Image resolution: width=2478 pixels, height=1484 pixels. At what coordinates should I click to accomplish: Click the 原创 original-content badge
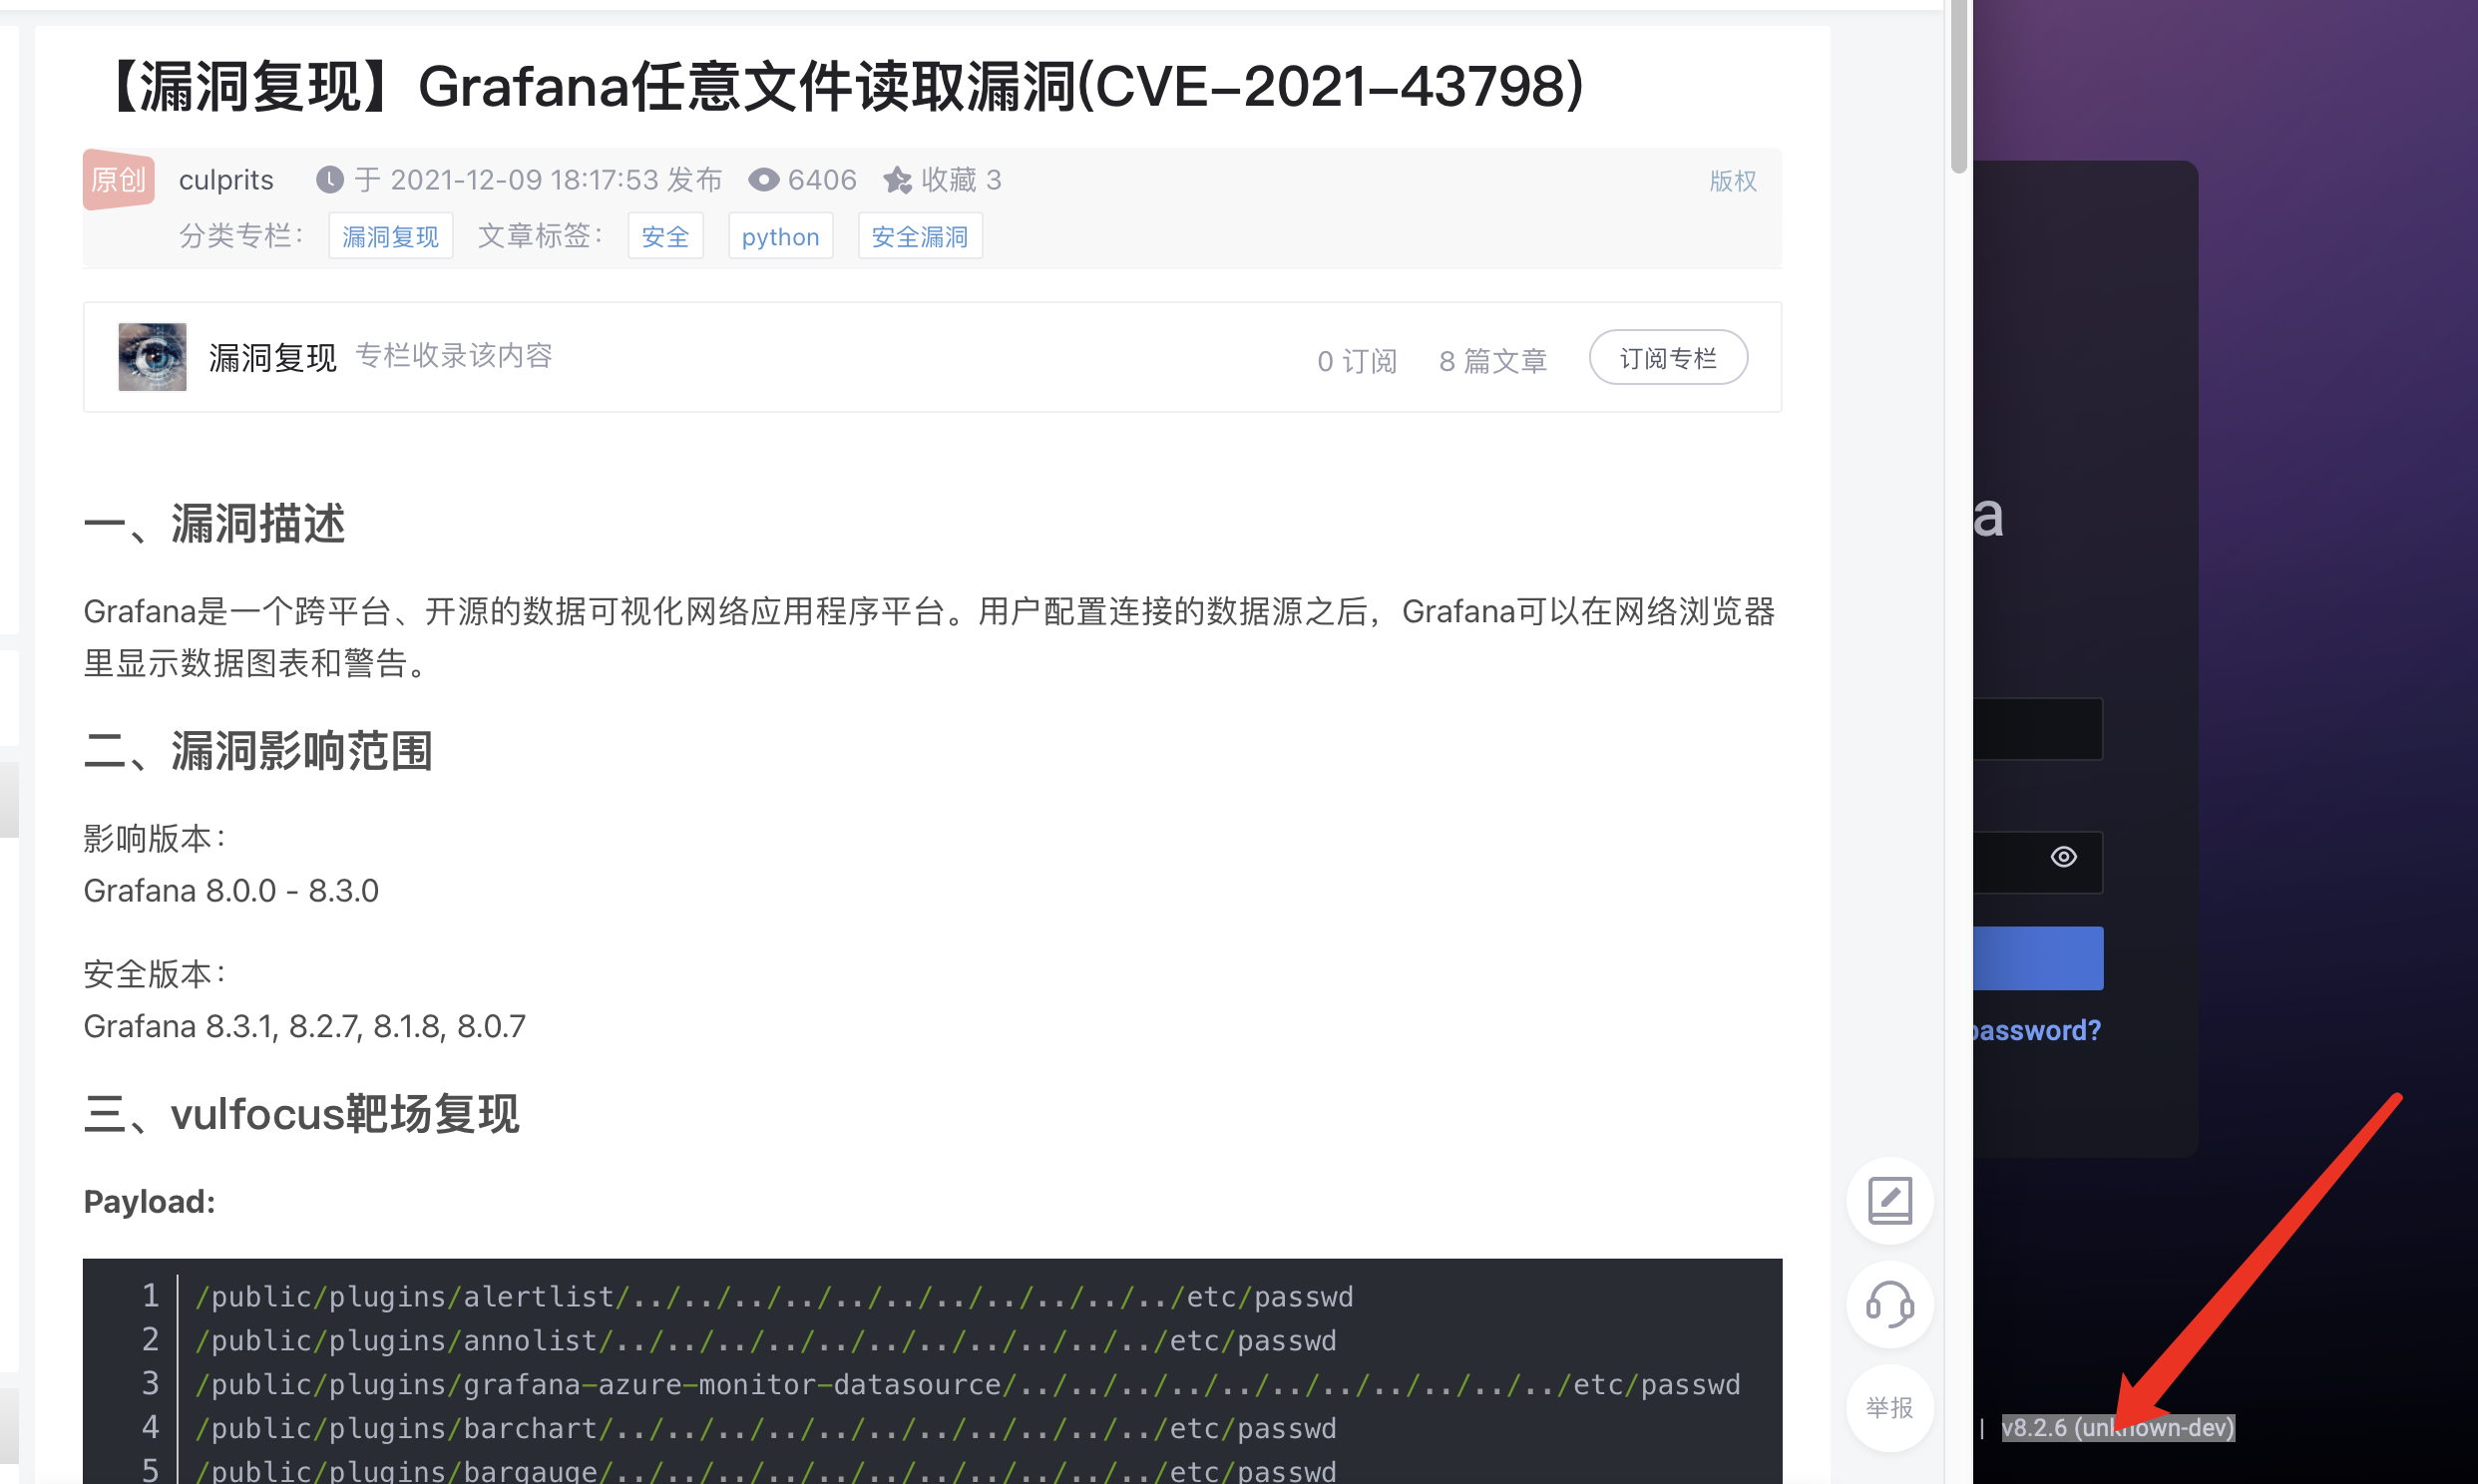coord(118,180)
